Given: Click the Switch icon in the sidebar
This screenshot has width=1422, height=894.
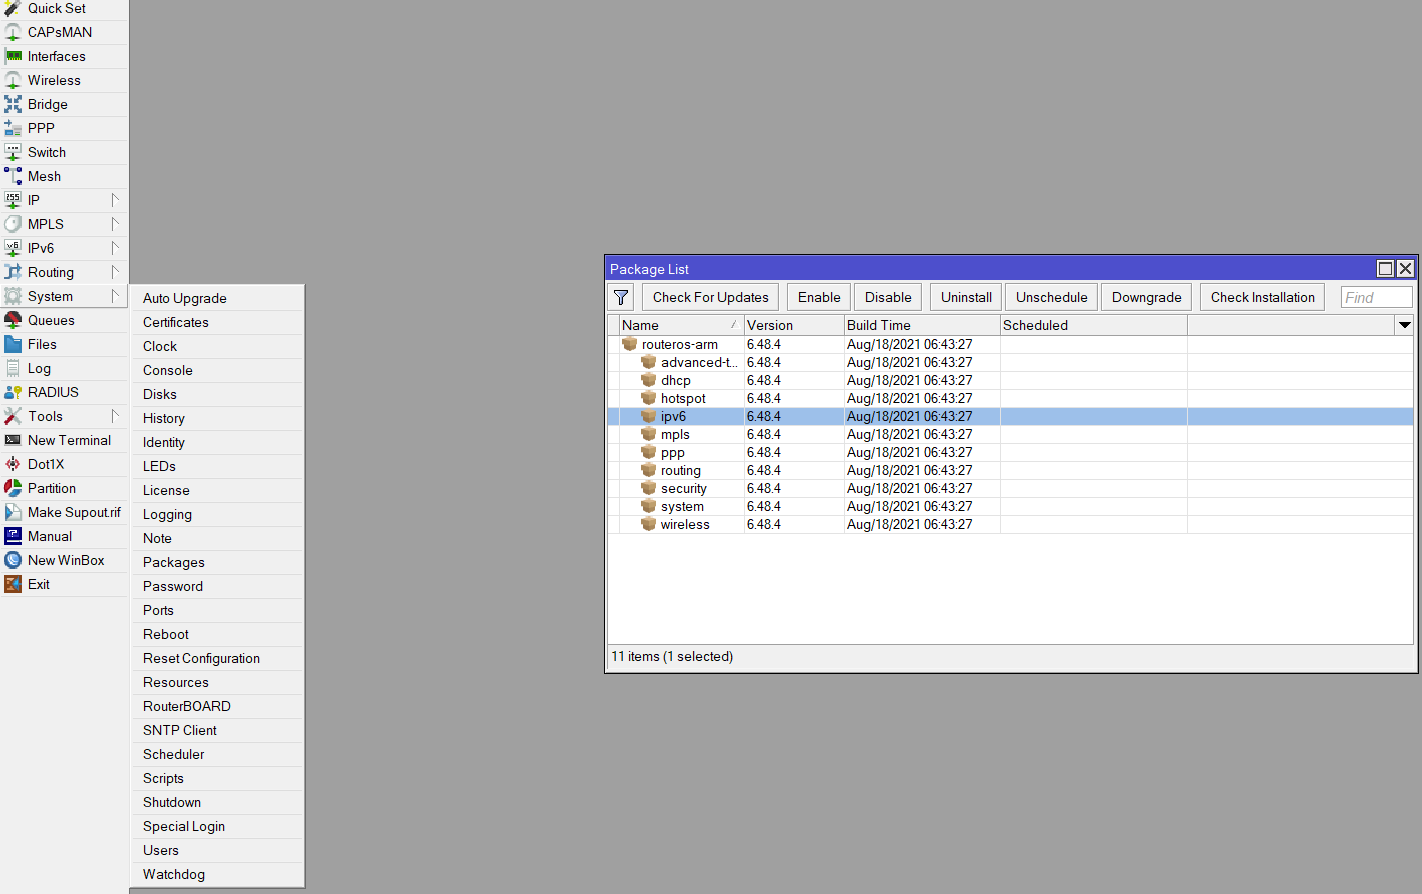Looking at the screenshot, I should 13,152.
